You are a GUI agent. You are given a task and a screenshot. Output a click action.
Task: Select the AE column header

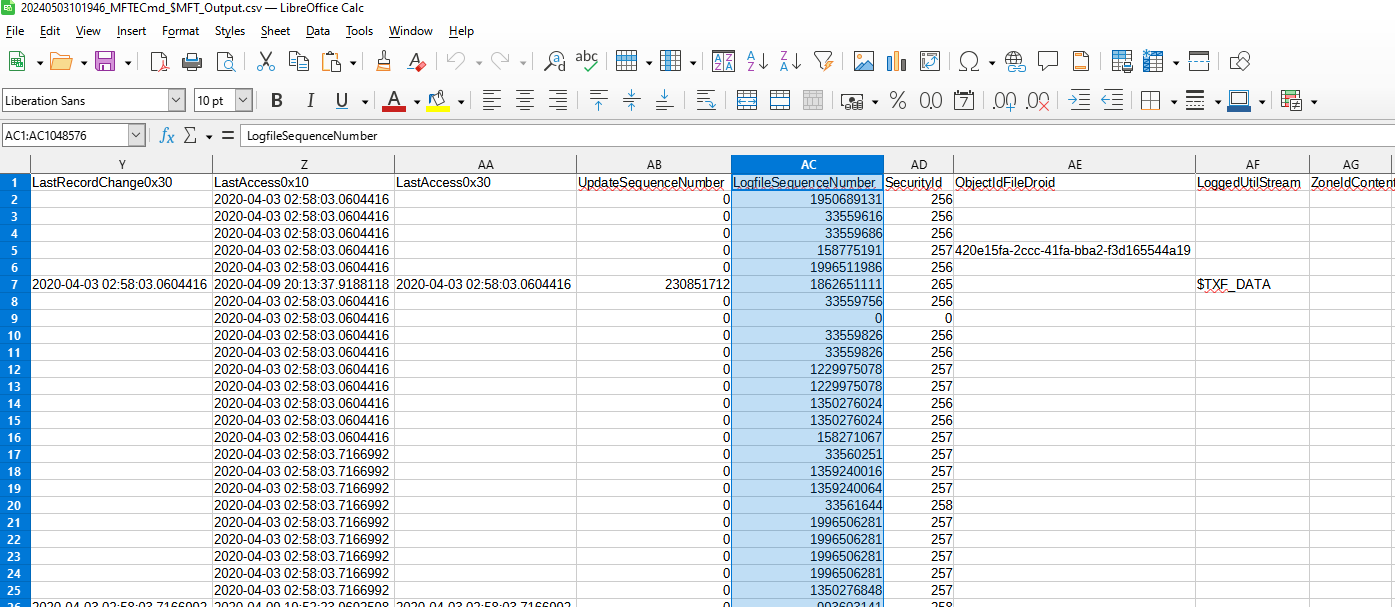click(1074, 165)
